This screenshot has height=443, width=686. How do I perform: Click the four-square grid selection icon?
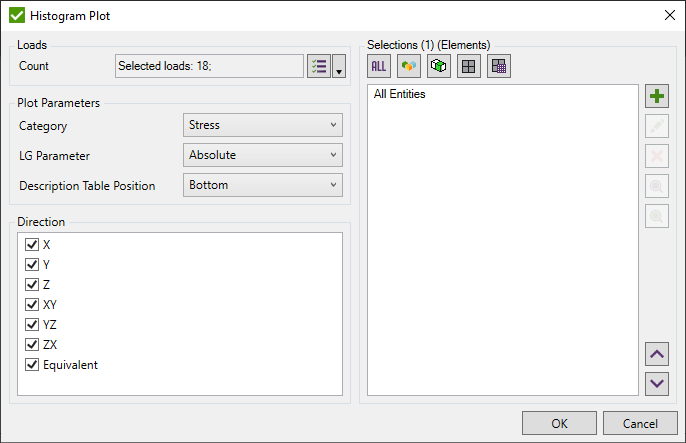(469, 67)
